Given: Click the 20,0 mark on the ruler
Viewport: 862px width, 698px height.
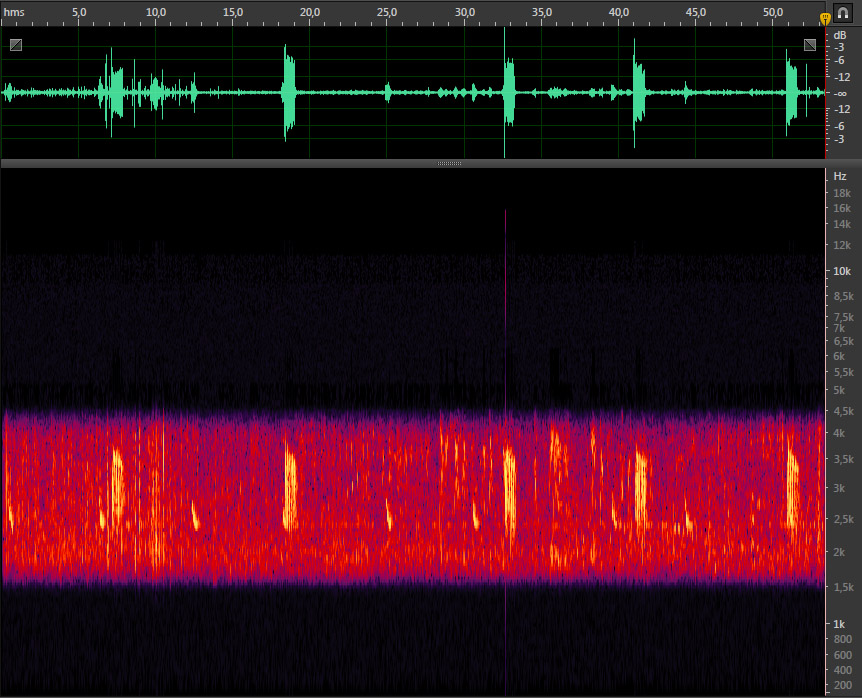Looking at the screenshot, I should [310, 12].
